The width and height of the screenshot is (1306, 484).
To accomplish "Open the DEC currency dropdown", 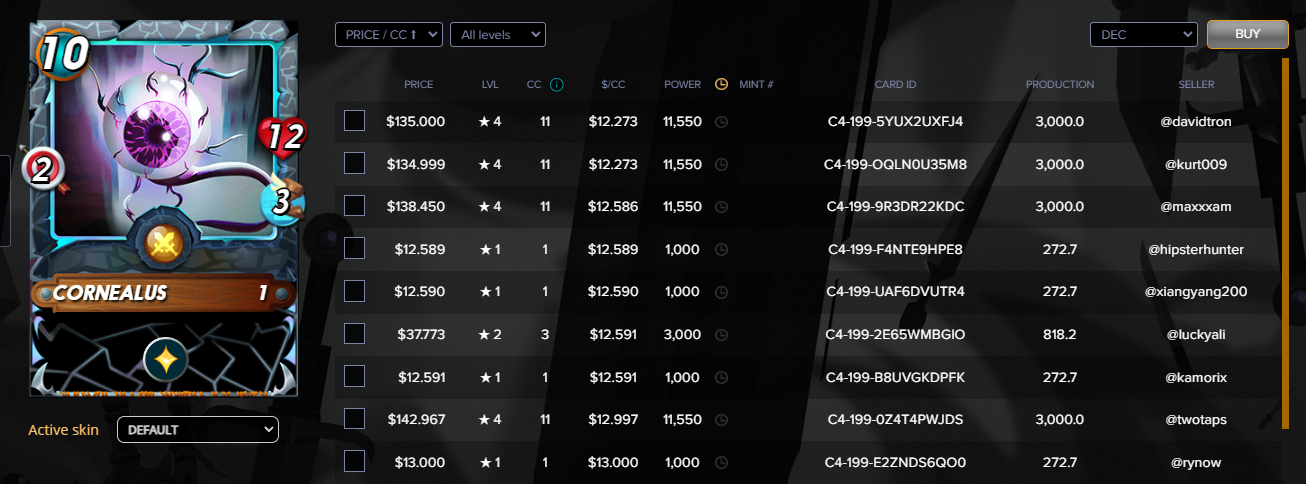I will pyautogui.click(x=1143, y=35).
